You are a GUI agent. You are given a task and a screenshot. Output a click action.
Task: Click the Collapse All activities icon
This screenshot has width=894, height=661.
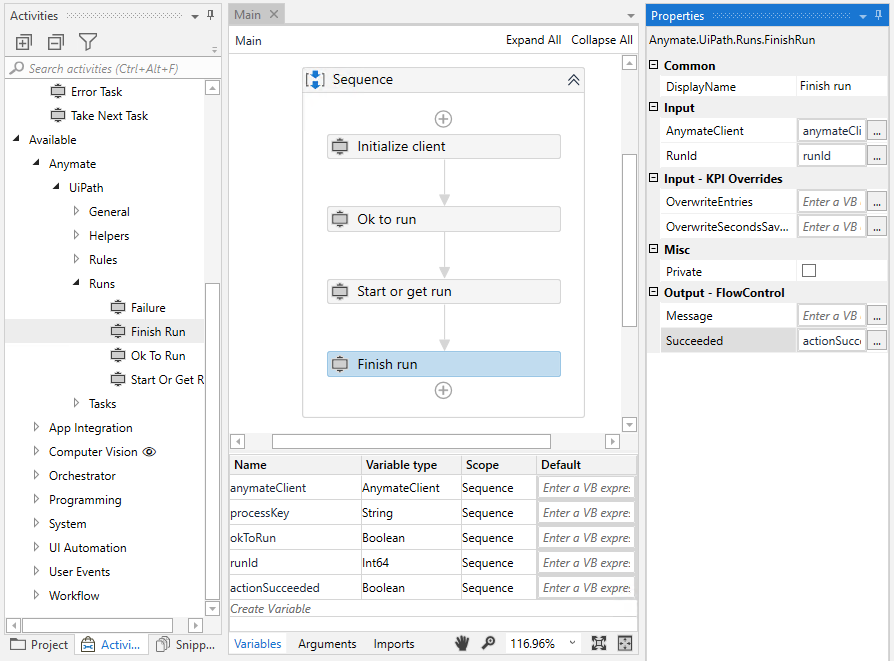(x=56, y=42)
